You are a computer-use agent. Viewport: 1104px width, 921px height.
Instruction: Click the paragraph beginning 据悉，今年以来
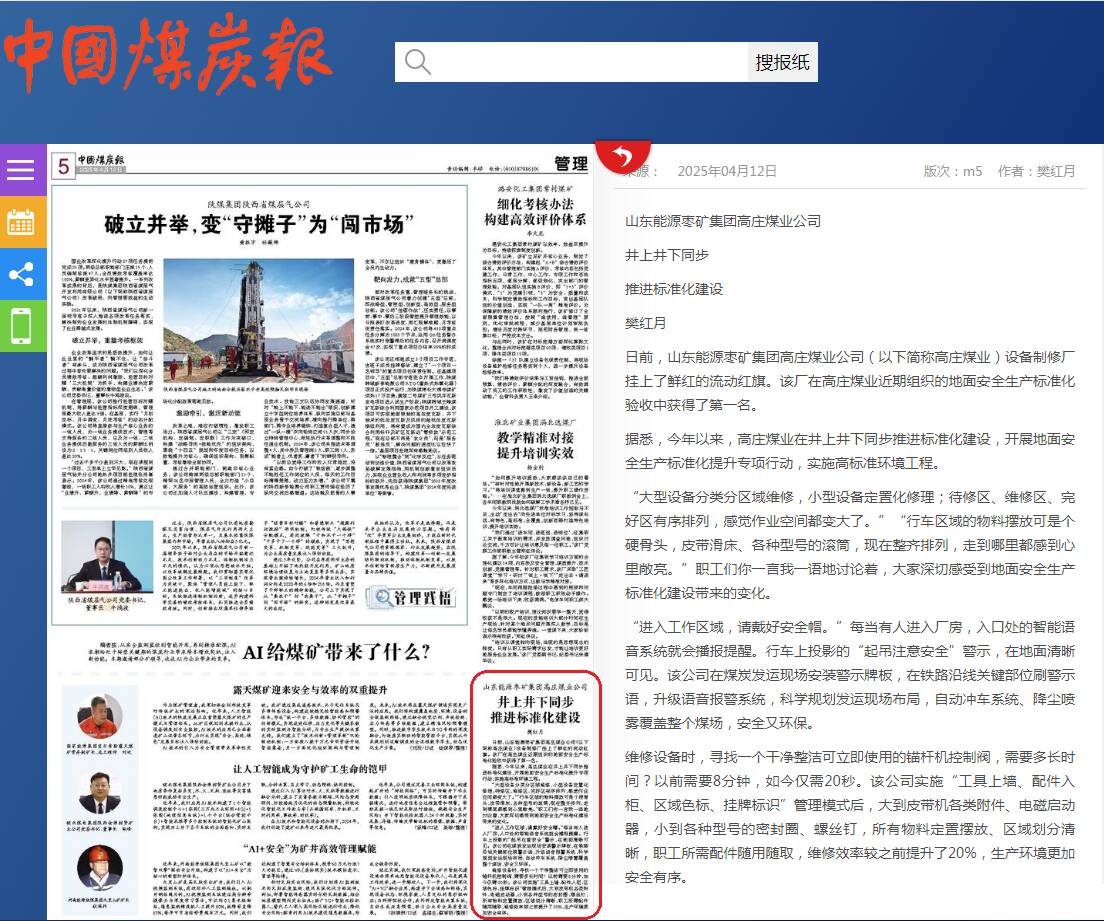(850, 451)
